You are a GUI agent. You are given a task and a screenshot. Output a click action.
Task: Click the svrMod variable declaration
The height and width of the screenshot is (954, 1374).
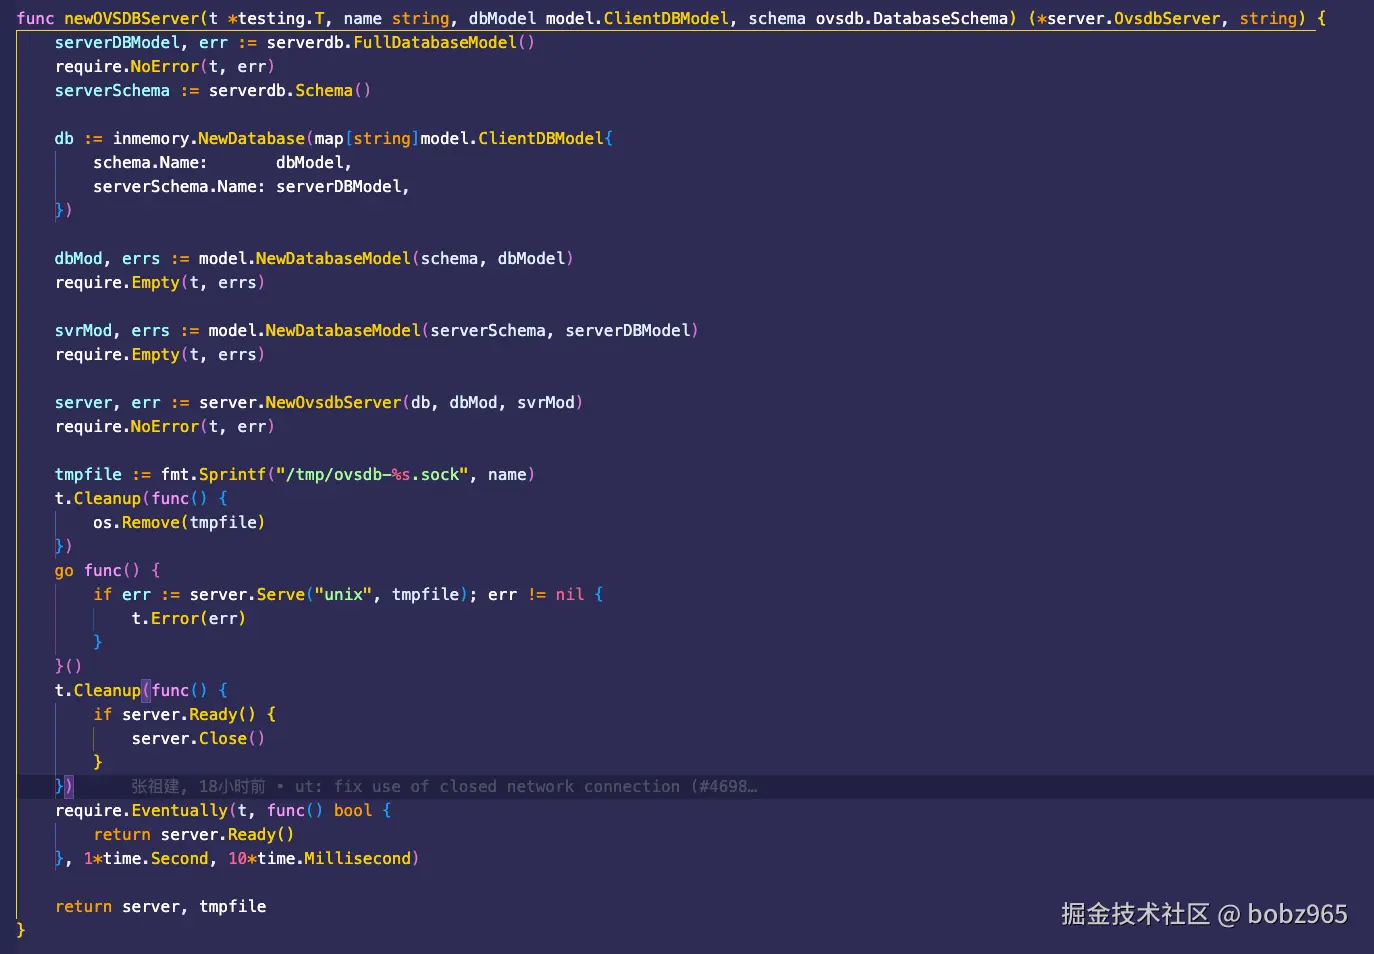click(x=84, y=330)
